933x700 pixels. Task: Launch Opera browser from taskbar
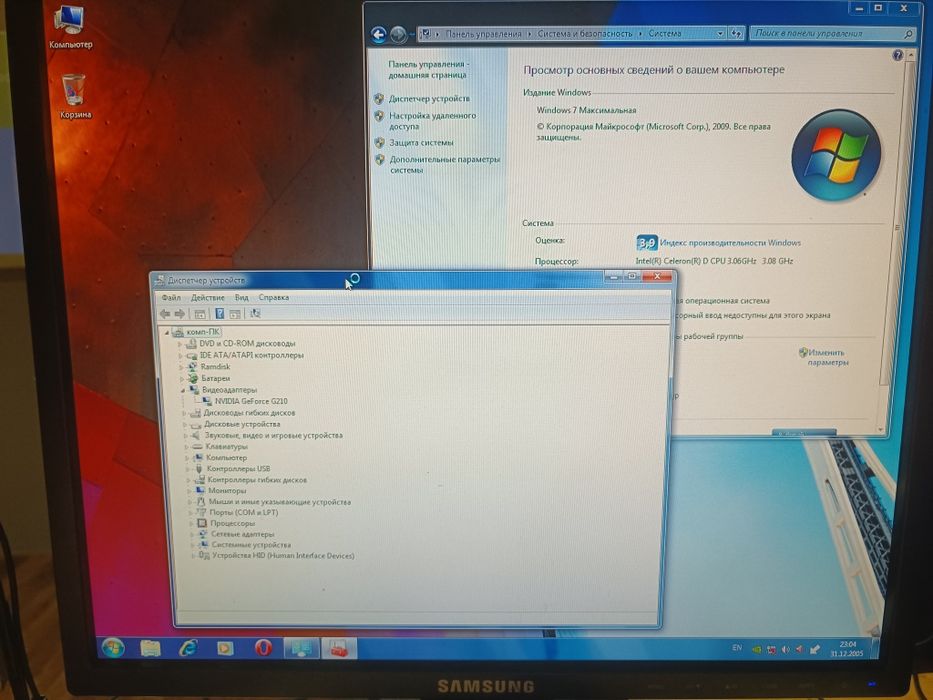point(264,648)
